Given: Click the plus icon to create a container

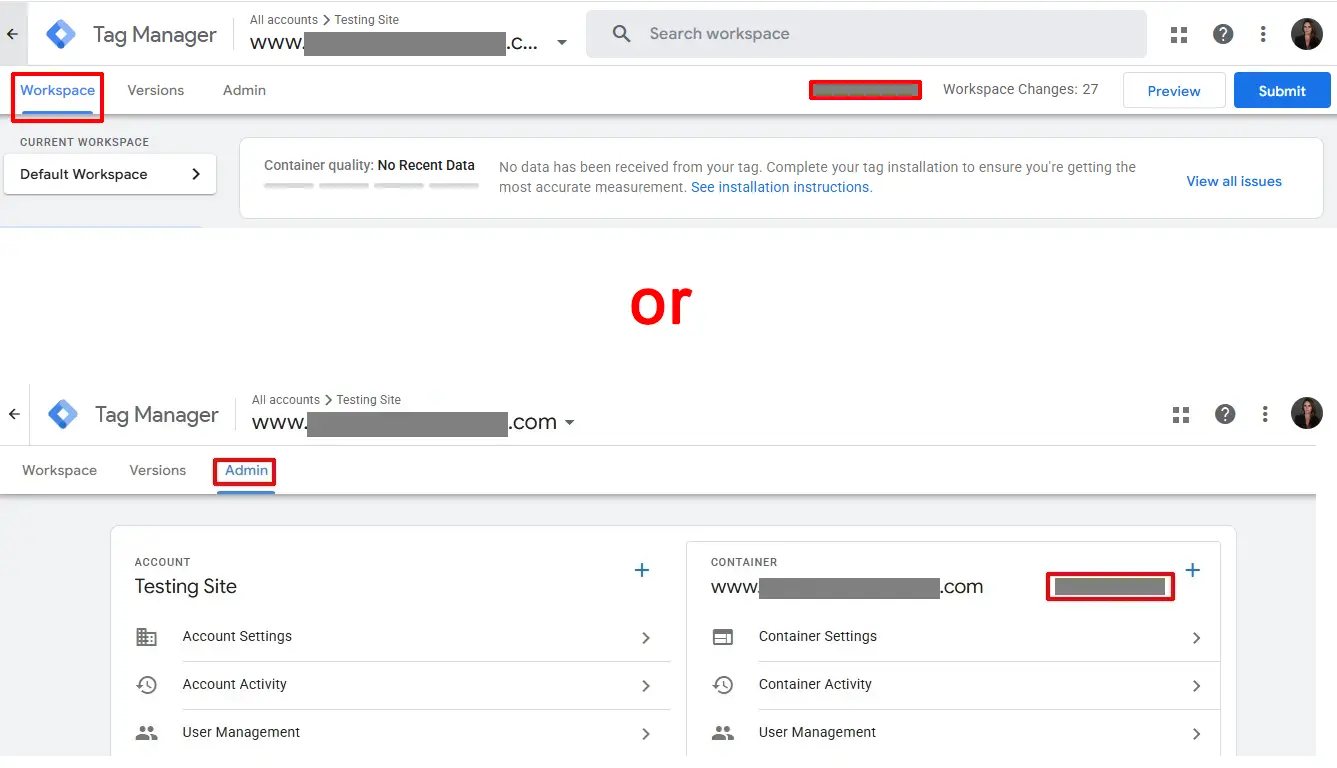Looking at the screenshot, I should (1192, 570).
